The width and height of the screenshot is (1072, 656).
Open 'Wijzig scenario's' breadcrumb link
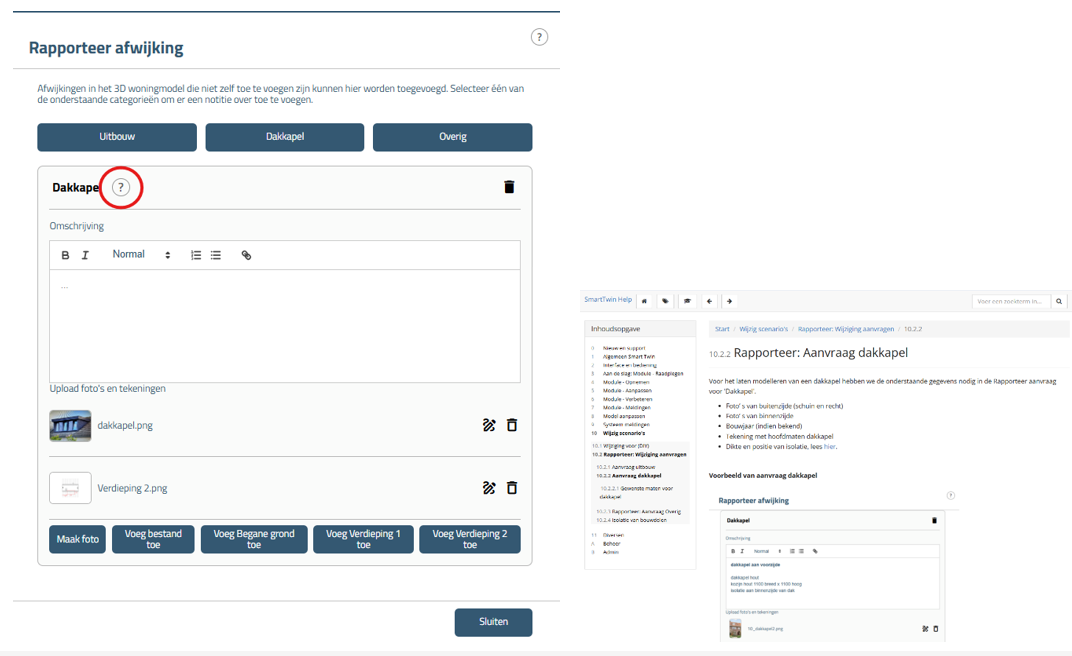(x=763, y=328)
